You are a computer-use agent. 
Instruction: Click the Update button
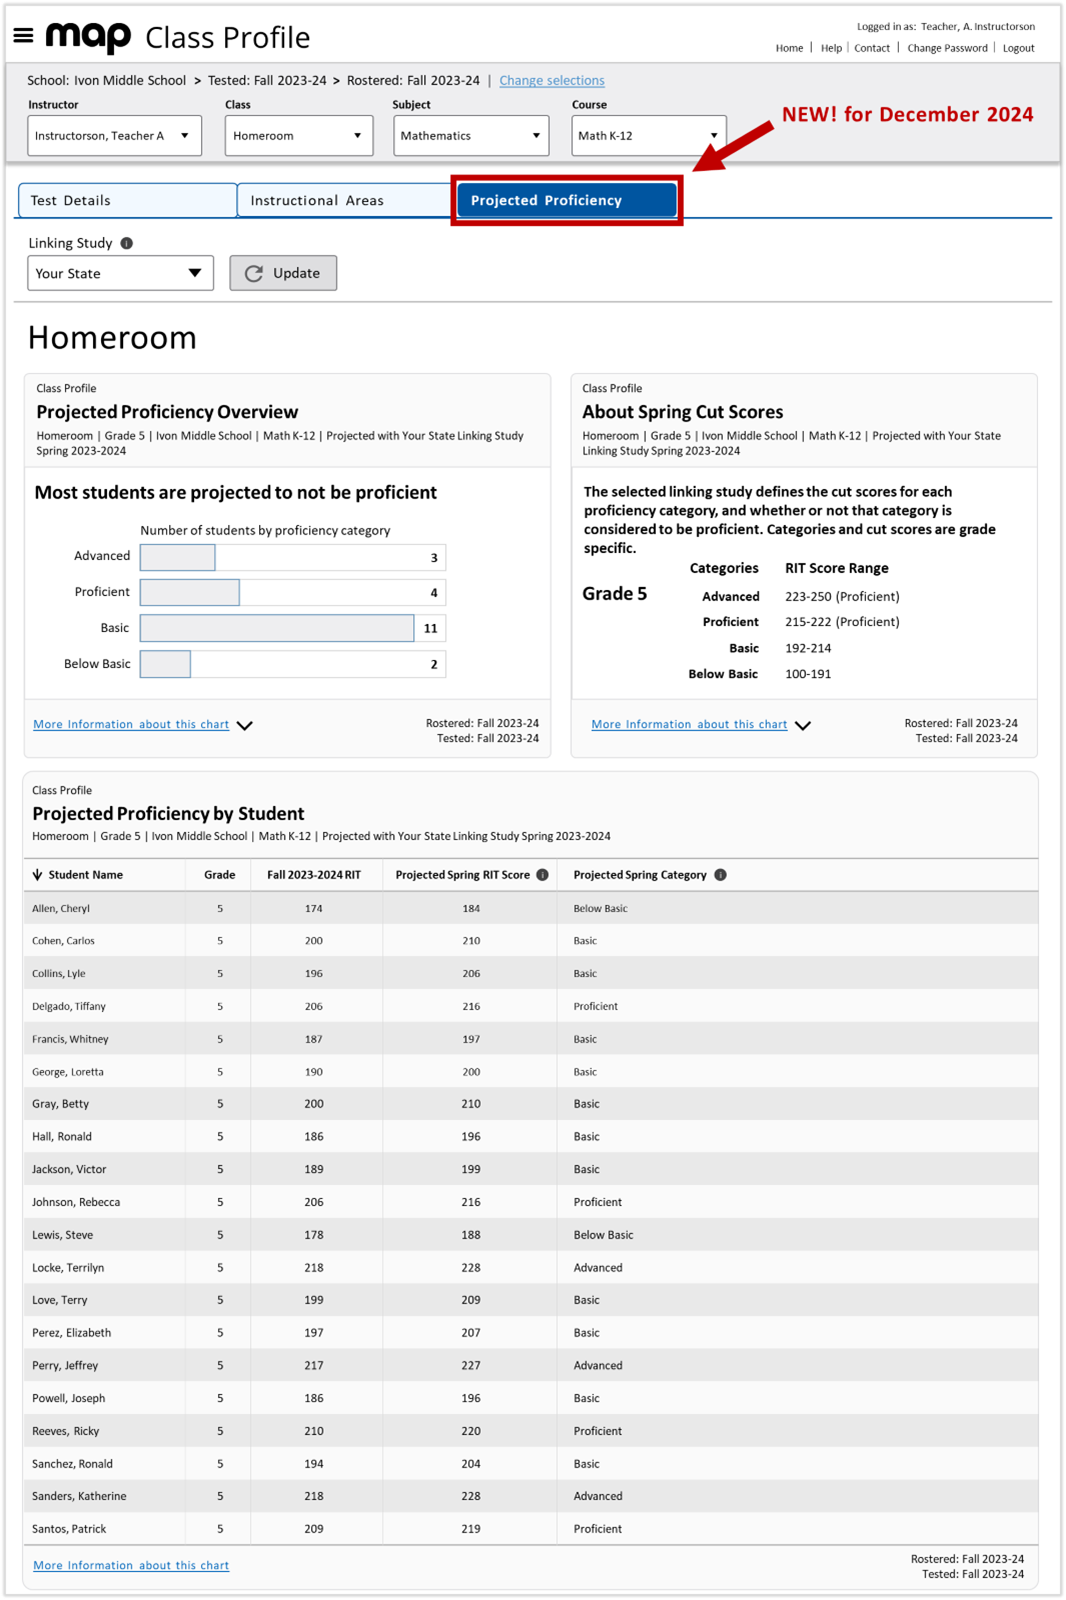pos(284,272)
